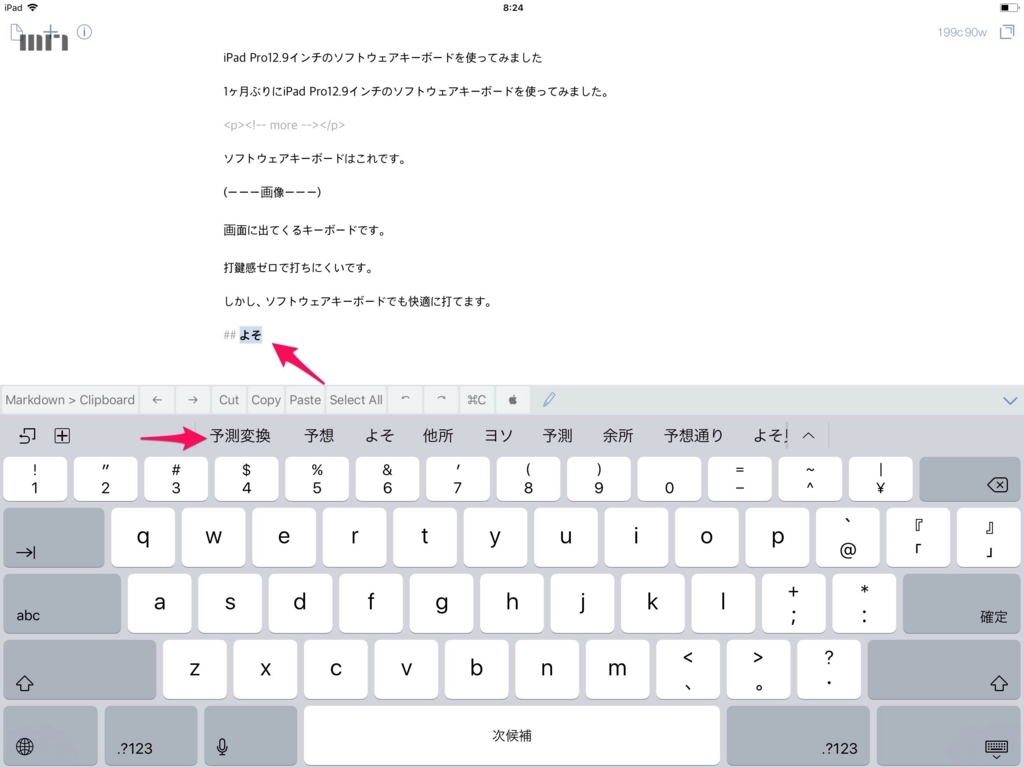The width and height of the screenshot is (1024, 768).
Task: Tap the Cut button
Action: pos(229,400)
